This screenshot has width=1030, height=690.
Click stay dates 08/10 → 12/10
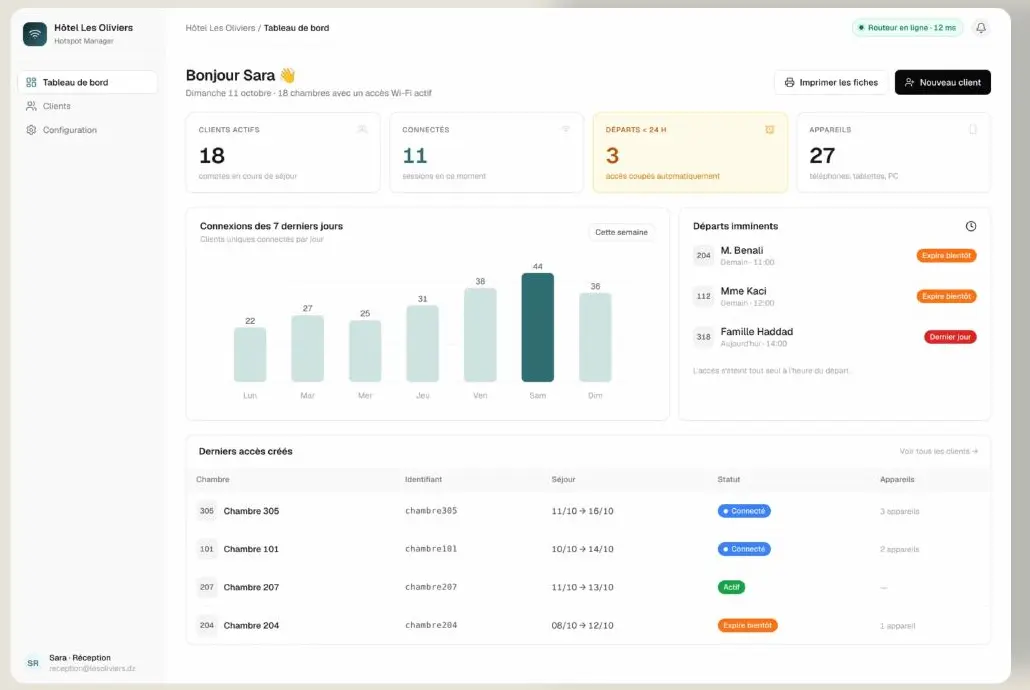click(582, 625)
